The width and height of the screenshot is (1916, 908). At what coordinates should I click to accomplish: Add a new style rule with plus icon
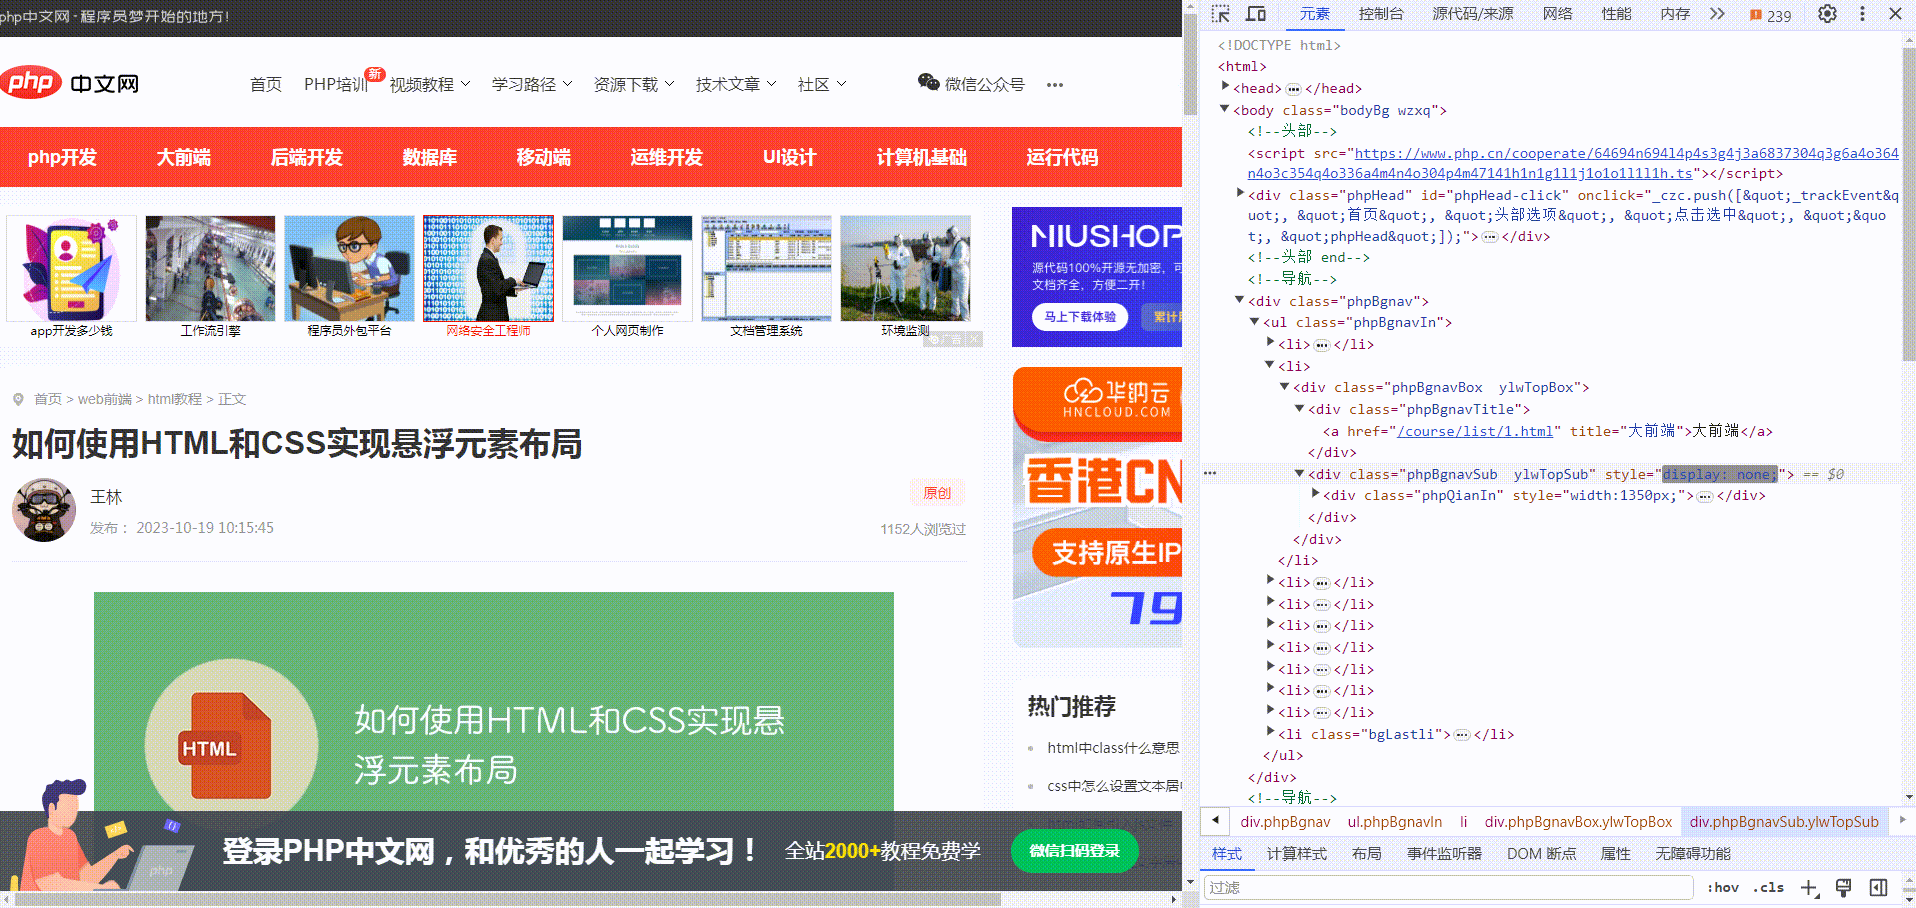click(x=1809, y=887)
